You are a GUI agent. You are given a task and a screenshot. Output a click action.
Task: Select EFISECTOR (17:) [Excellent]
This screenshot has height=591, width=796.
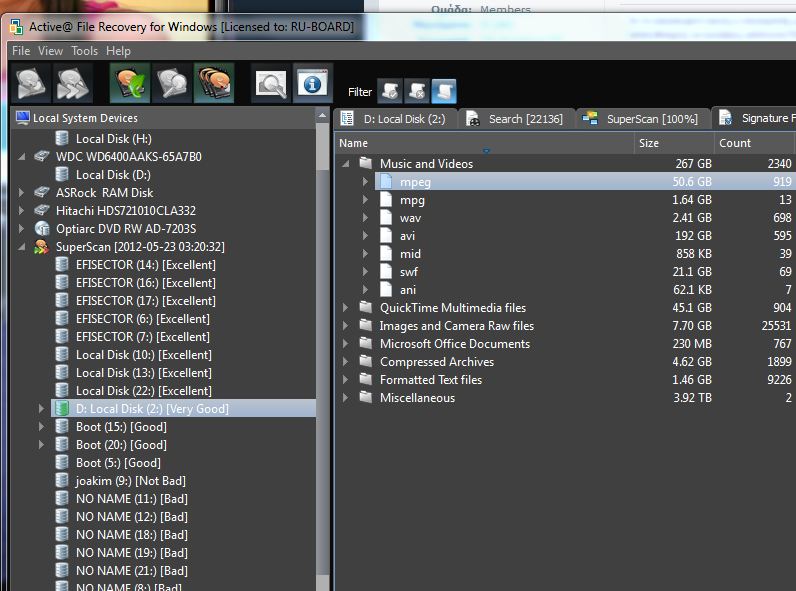(146, 301)
